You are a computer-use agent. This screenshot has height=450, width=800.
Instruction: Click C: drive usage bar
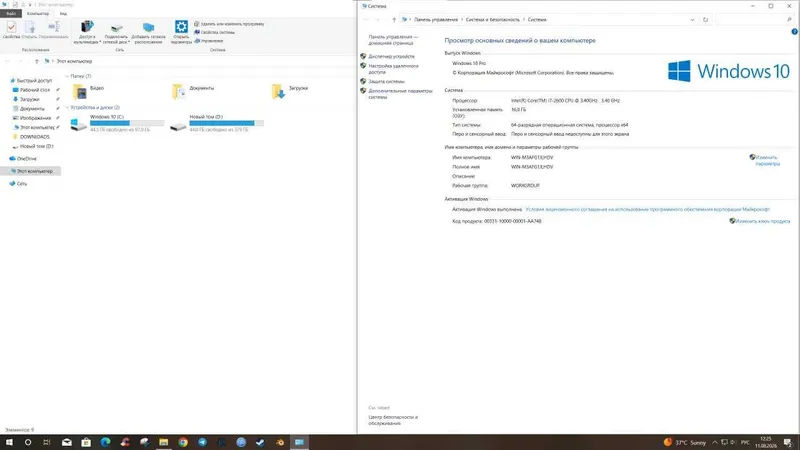127,123
